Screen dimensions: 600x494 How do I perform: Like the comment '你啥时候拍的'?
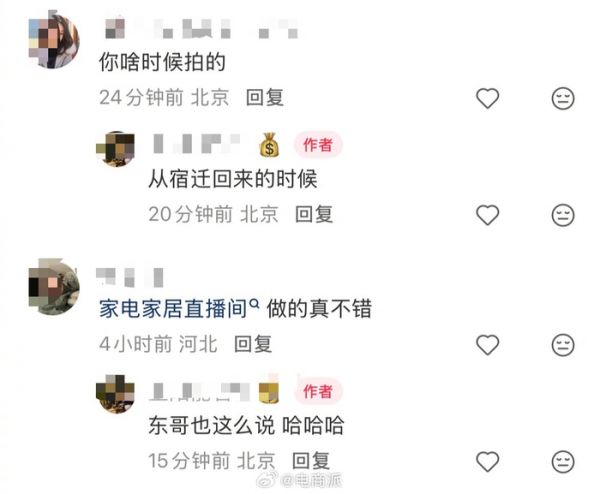[x=488, y=98]
